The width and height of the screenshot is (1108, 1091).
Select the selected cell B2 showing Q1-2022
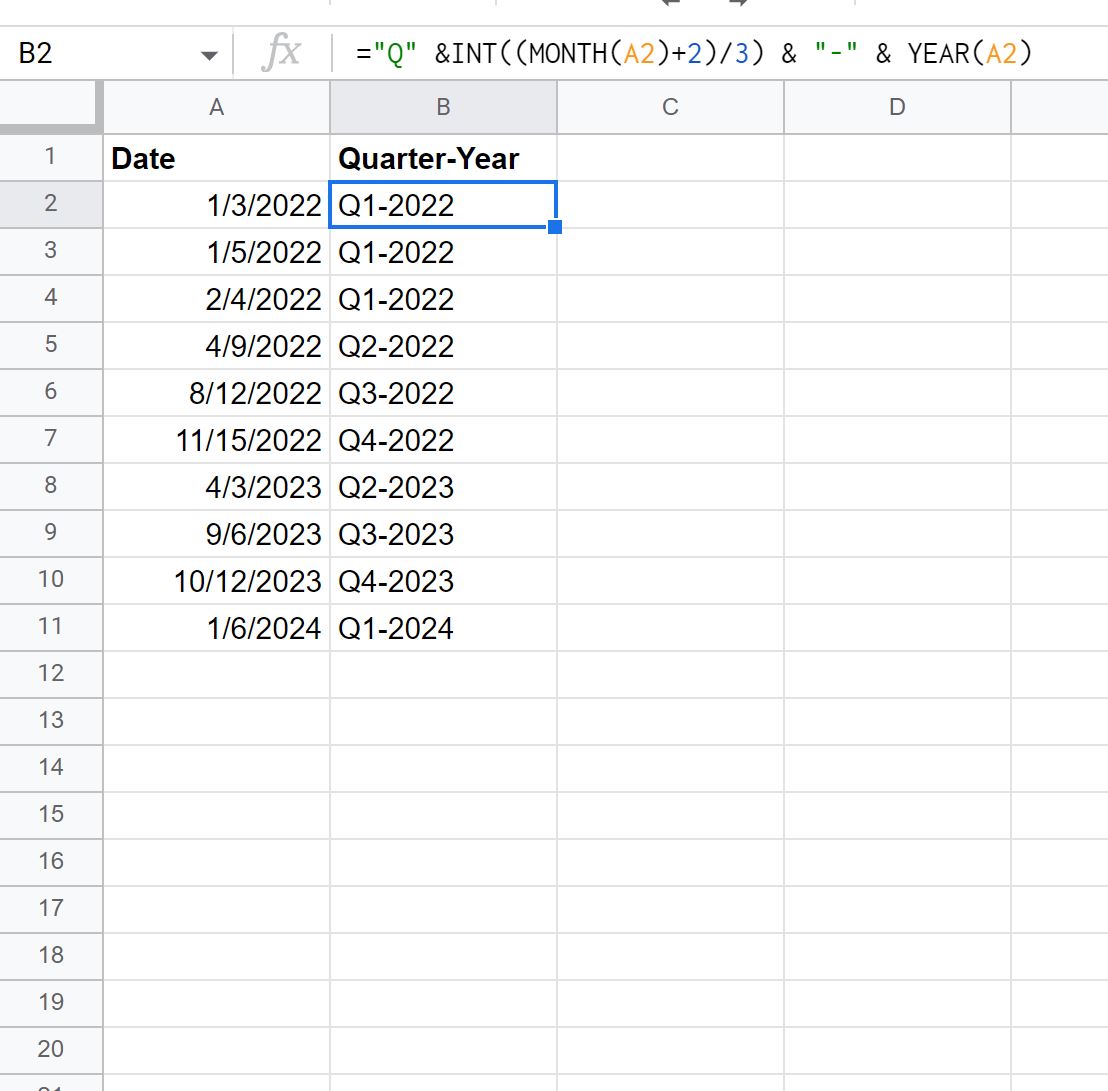pyautogui.click(x=443, y=205)
